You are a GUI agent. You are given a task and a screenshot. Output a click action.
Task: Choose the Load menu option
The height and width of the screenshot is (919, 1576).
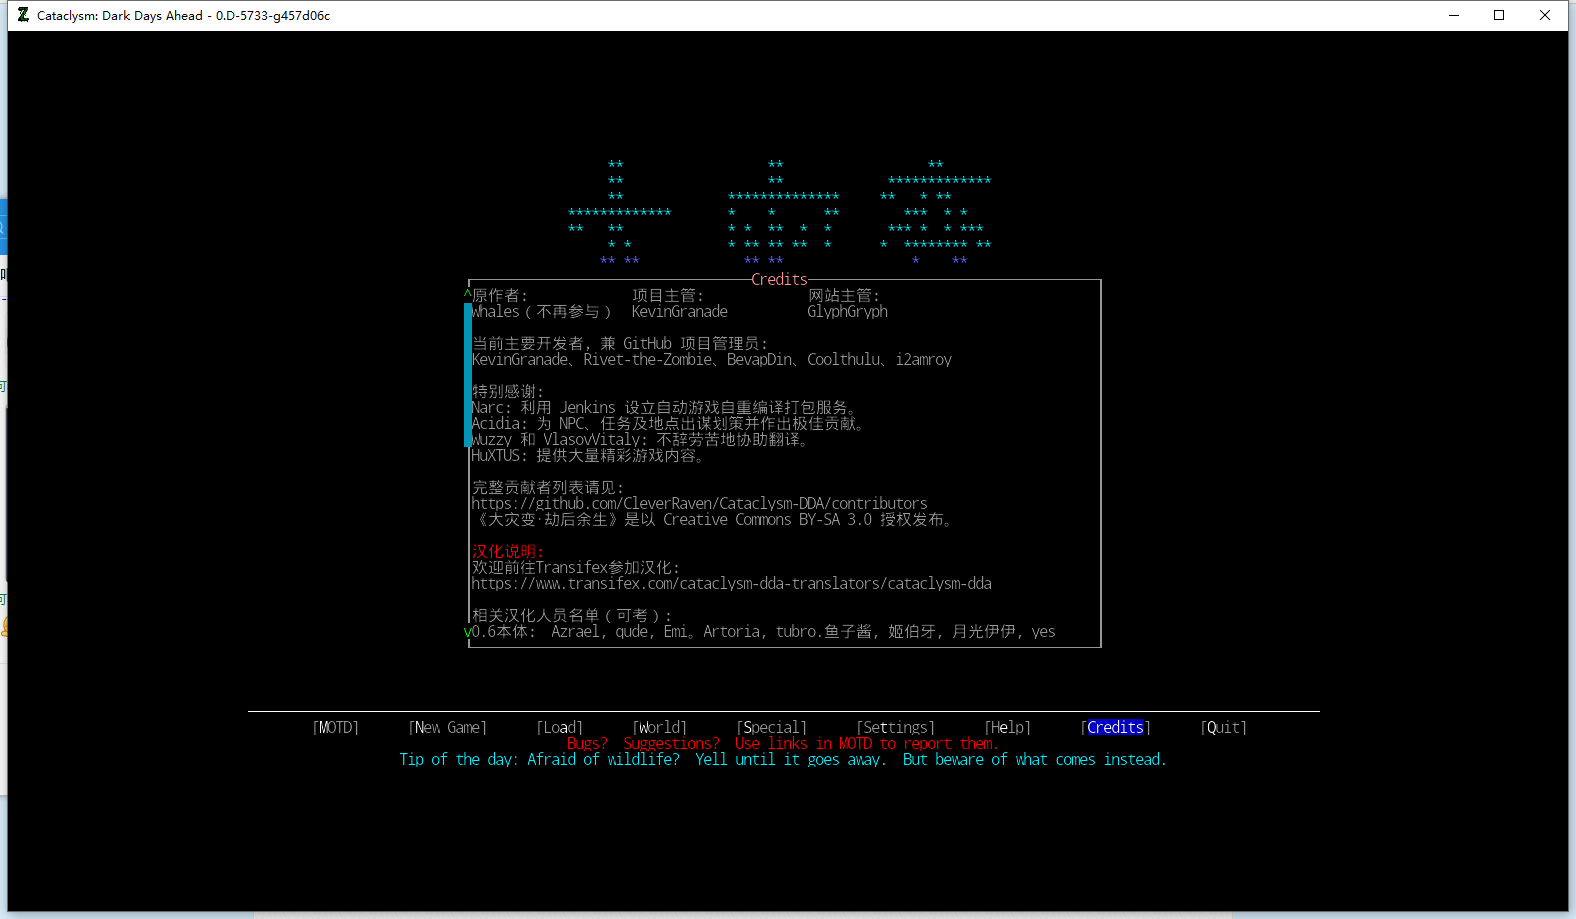(x=560, y=728)
